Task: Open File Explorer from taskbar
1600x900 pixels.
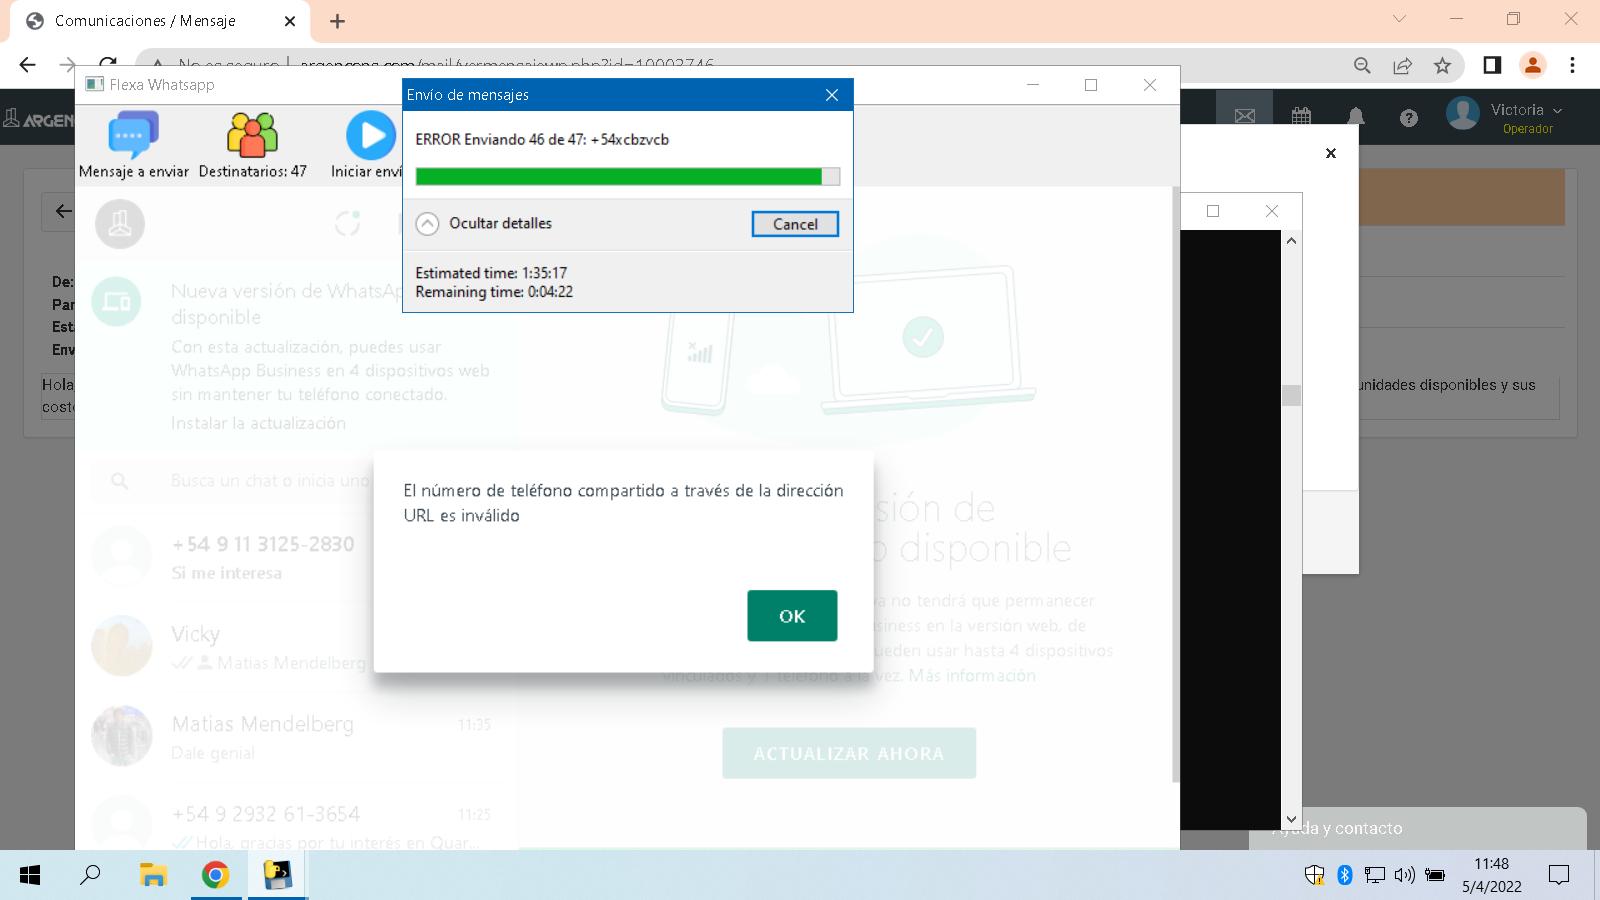Action: (152, 876)
